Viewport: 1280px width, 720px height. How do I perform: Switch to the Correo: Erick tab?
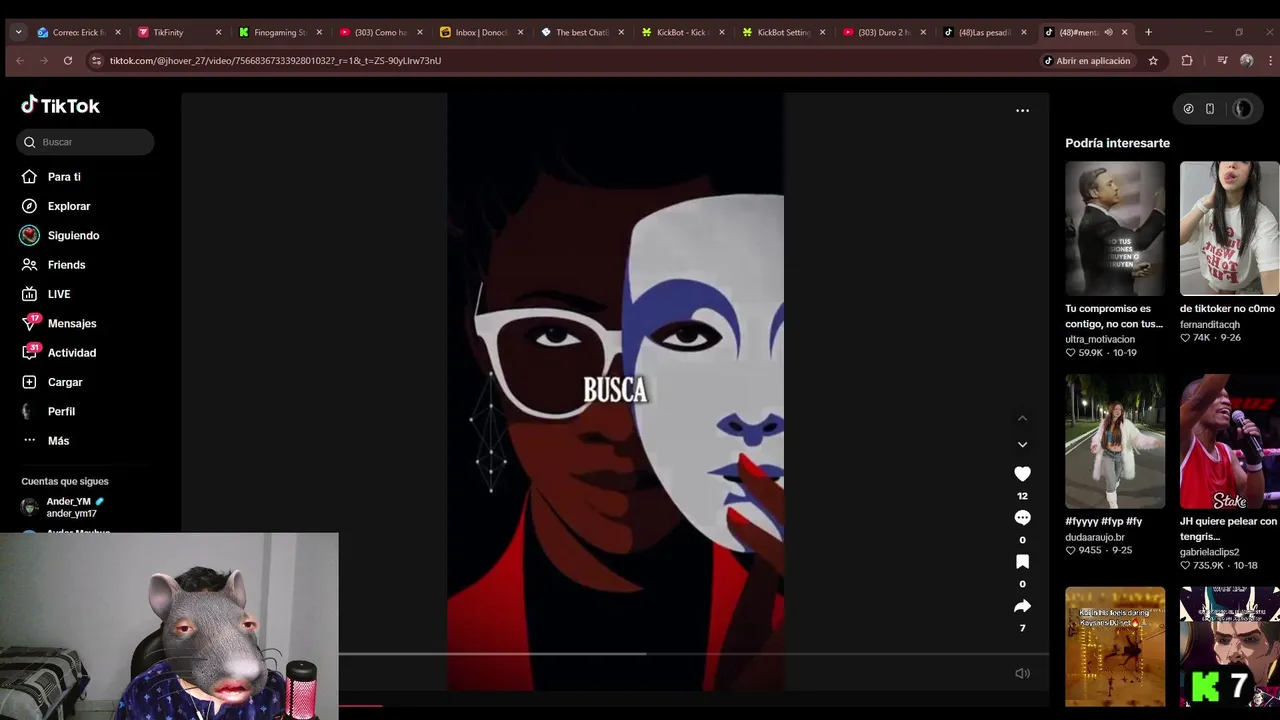78,32
